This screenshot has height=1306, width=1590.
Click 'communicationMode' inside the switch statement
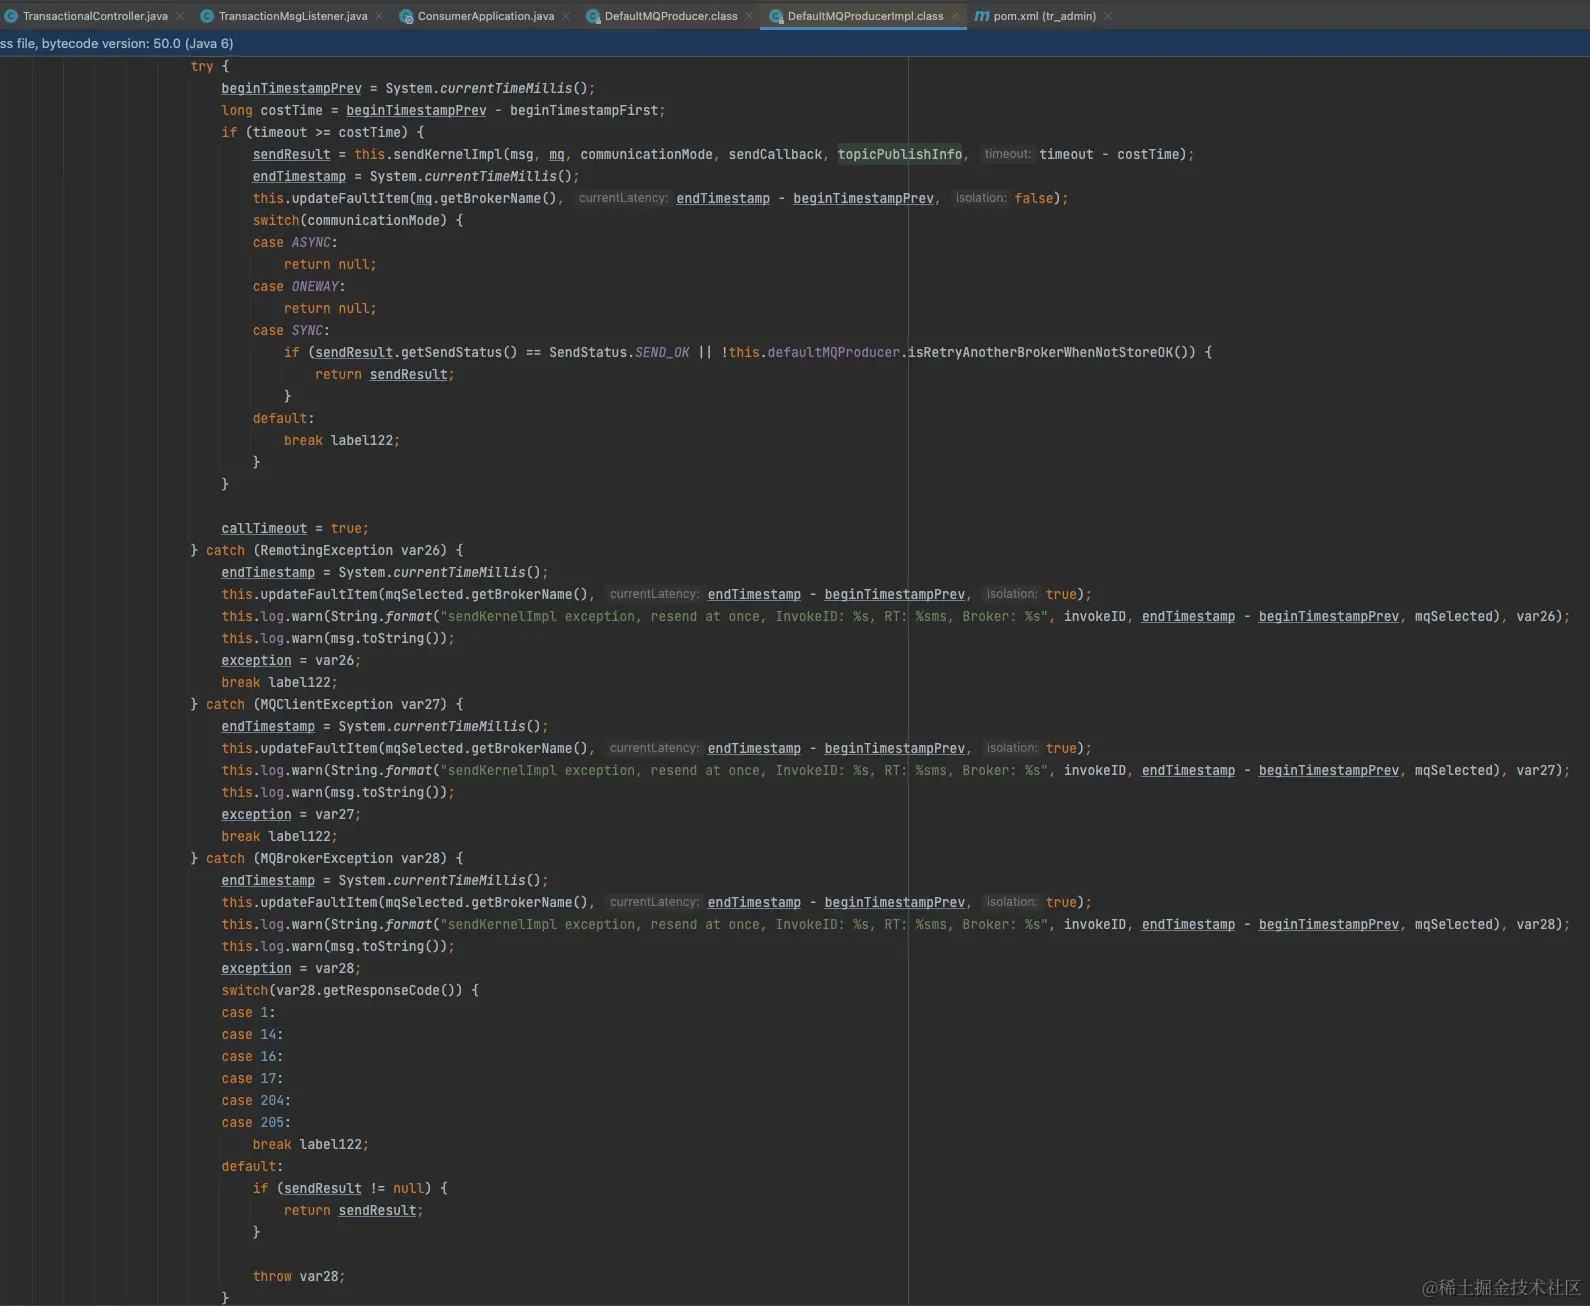pos(374,220)
